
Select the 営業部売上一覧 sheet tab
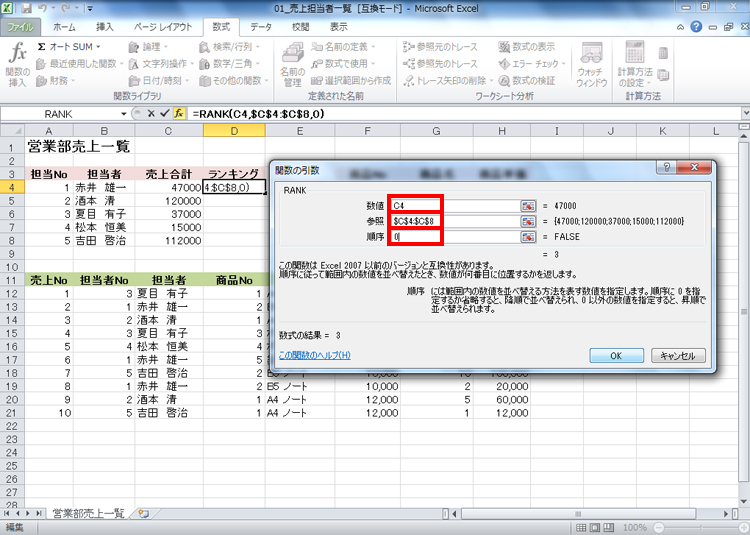pos(88,513)
